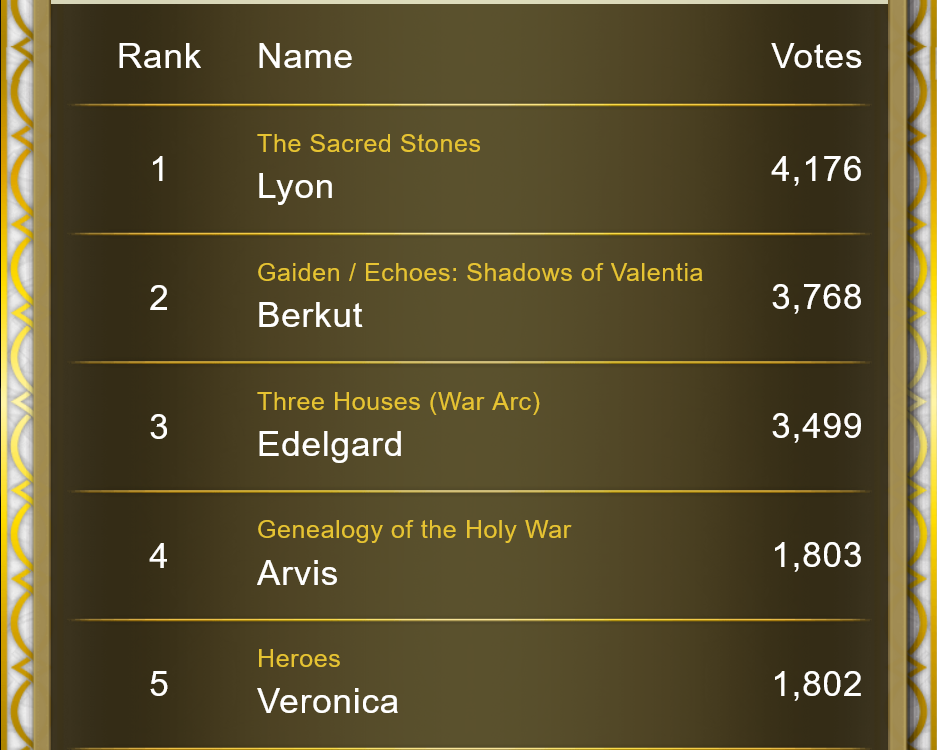Select Arvis in the ranking list
This screenshot has height=750, width=937.
click(298, 573)
